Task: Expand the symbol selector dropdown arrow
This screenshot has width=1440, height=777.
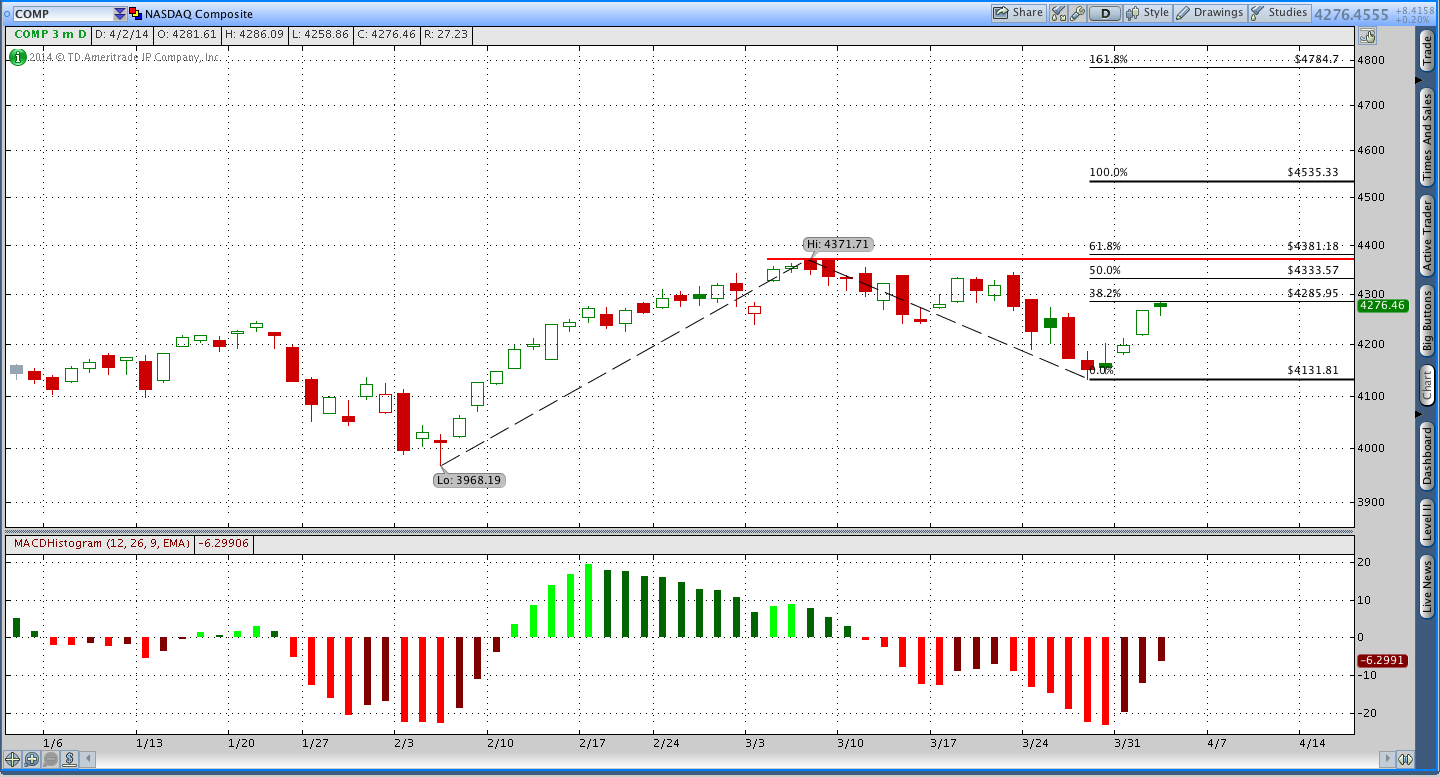Action: [x=120, y=14]
